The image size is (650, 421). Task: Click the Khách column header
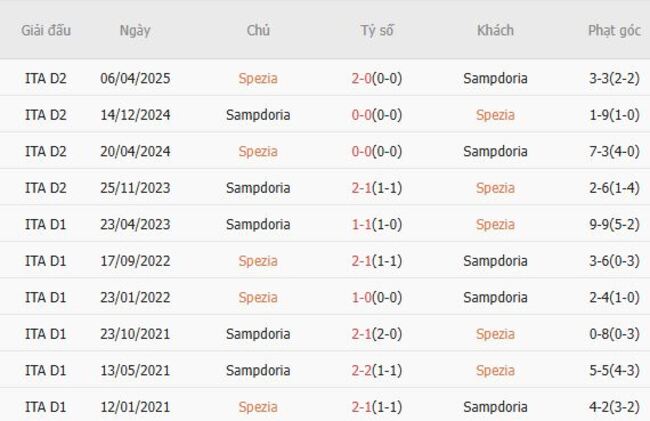(x=495, y=30)
